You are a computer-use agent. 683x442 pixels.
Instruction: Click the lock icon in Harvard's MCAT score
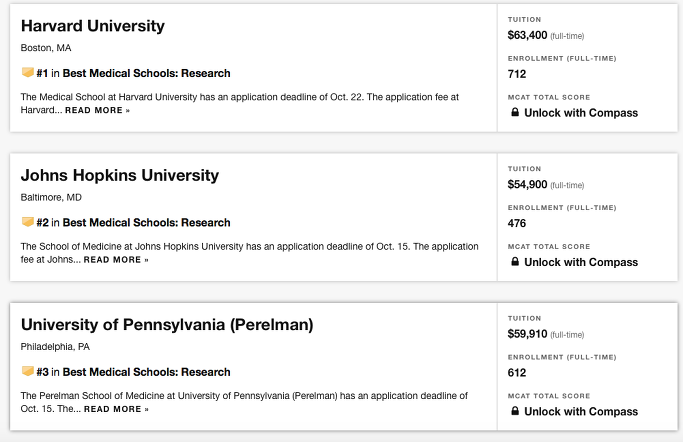515,112
